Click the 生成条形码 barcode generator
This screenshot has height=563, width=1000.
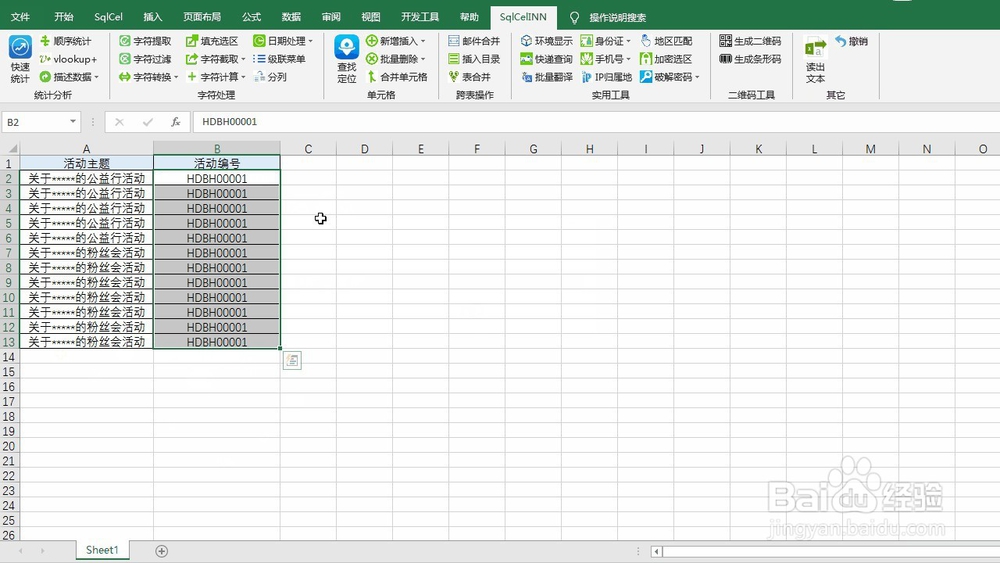point(750,59)
